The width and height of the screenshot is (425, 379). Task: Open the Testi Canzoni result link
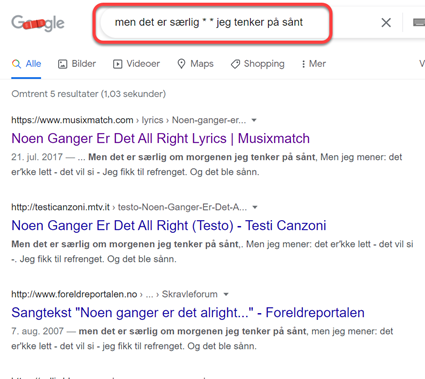click(x=169, y=226)
